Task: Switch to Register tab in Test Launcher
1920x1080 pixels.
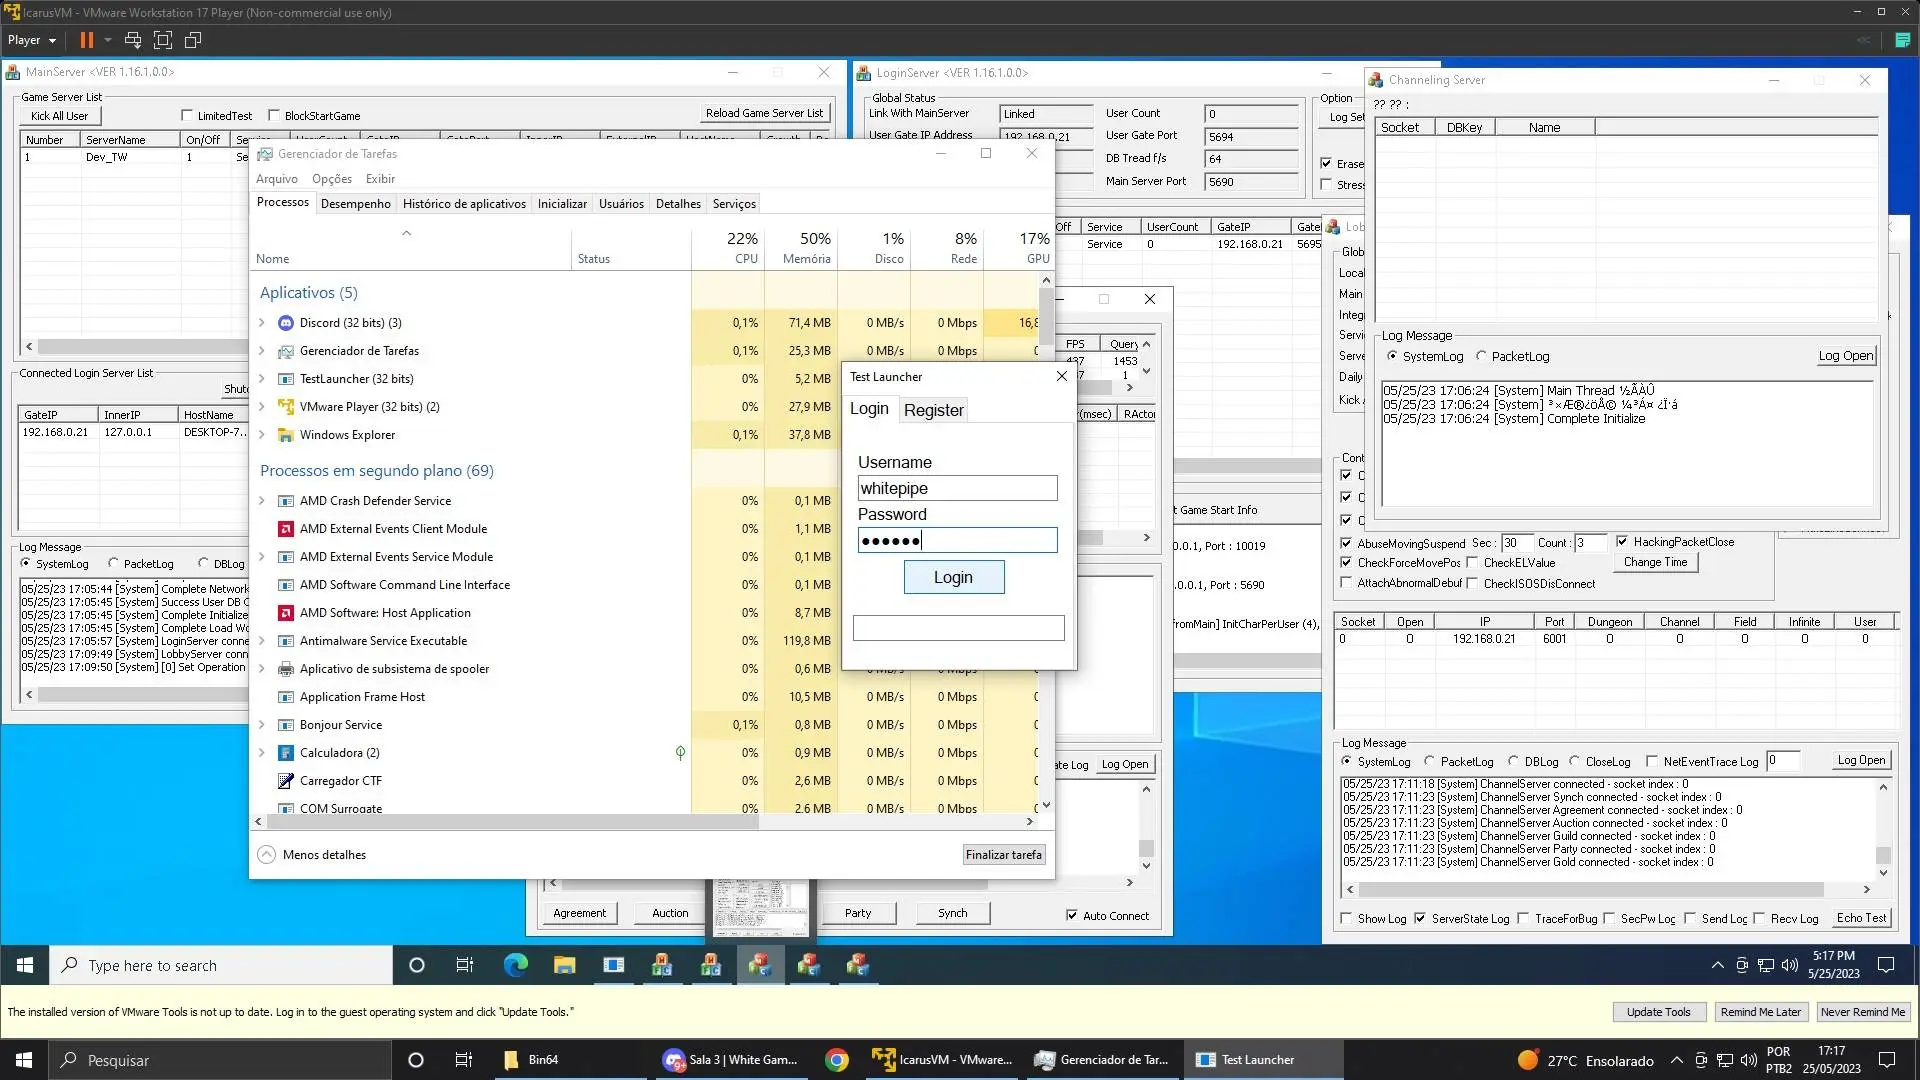Action: tap(933, 410)
